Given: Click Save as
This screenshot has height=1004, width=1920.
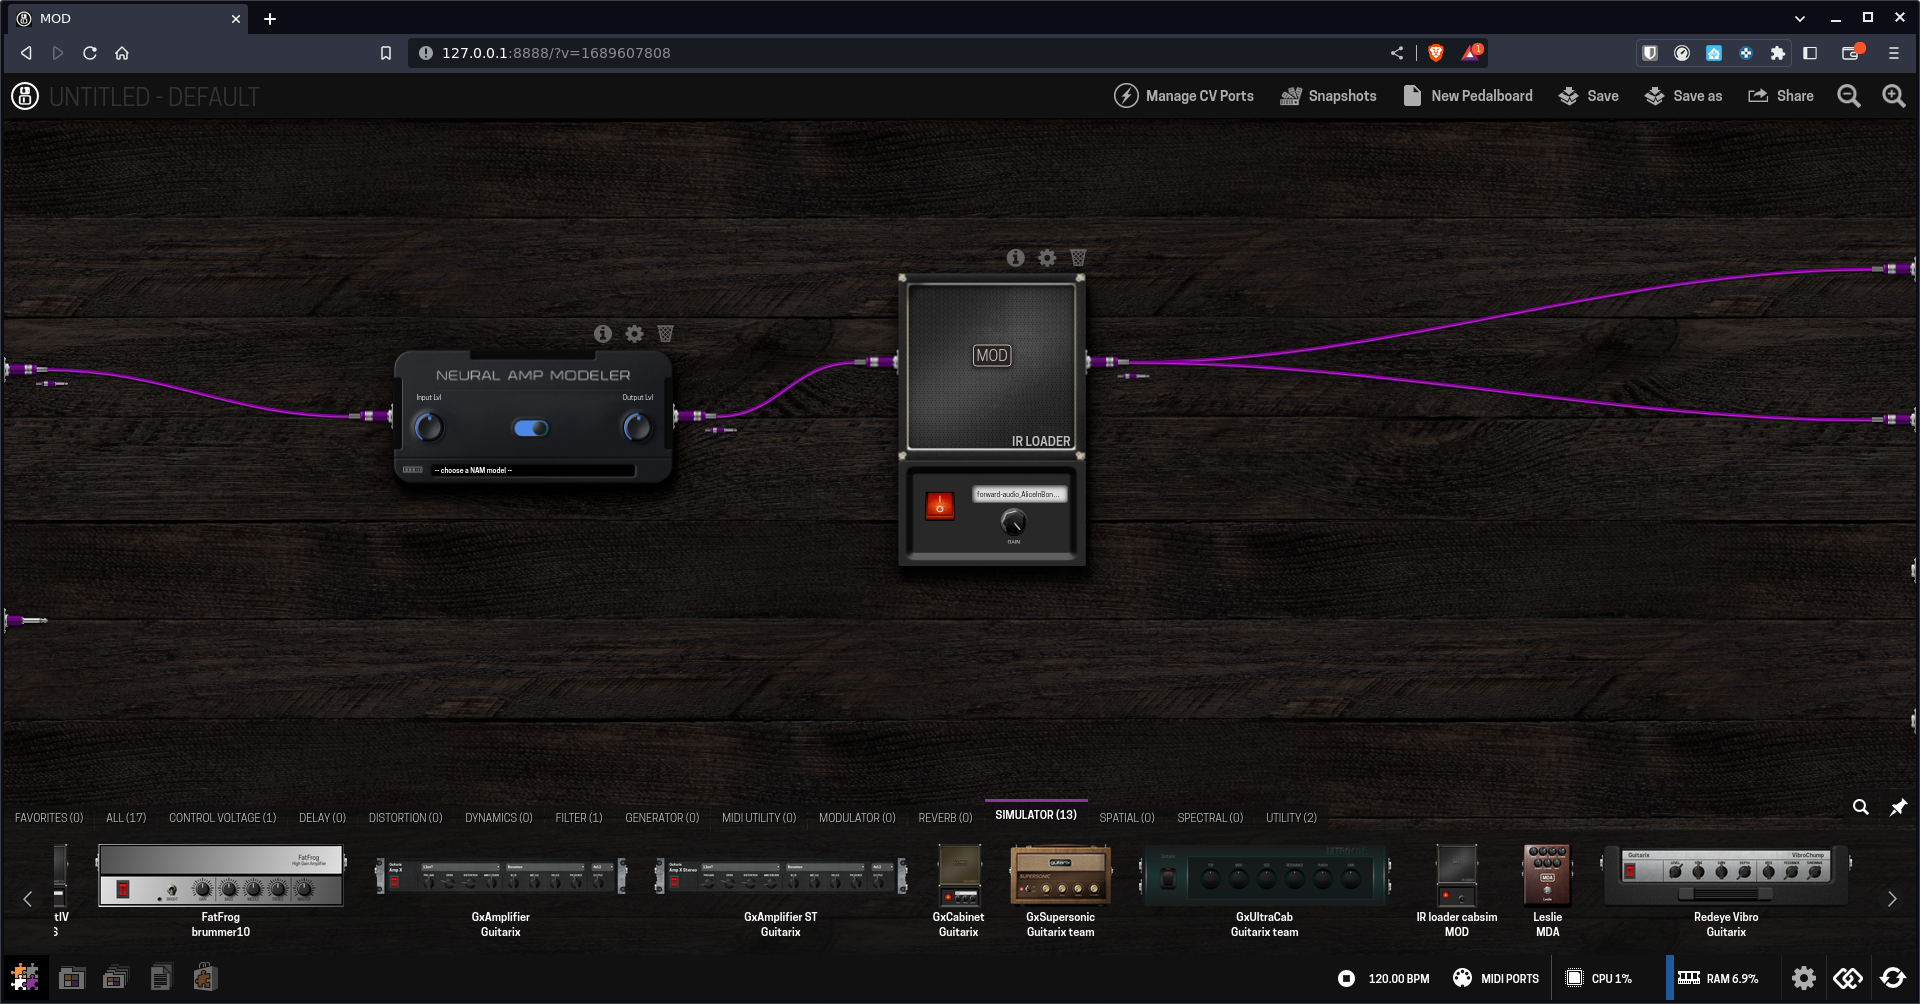Looking at the screenshot, I should point(1683,96).
